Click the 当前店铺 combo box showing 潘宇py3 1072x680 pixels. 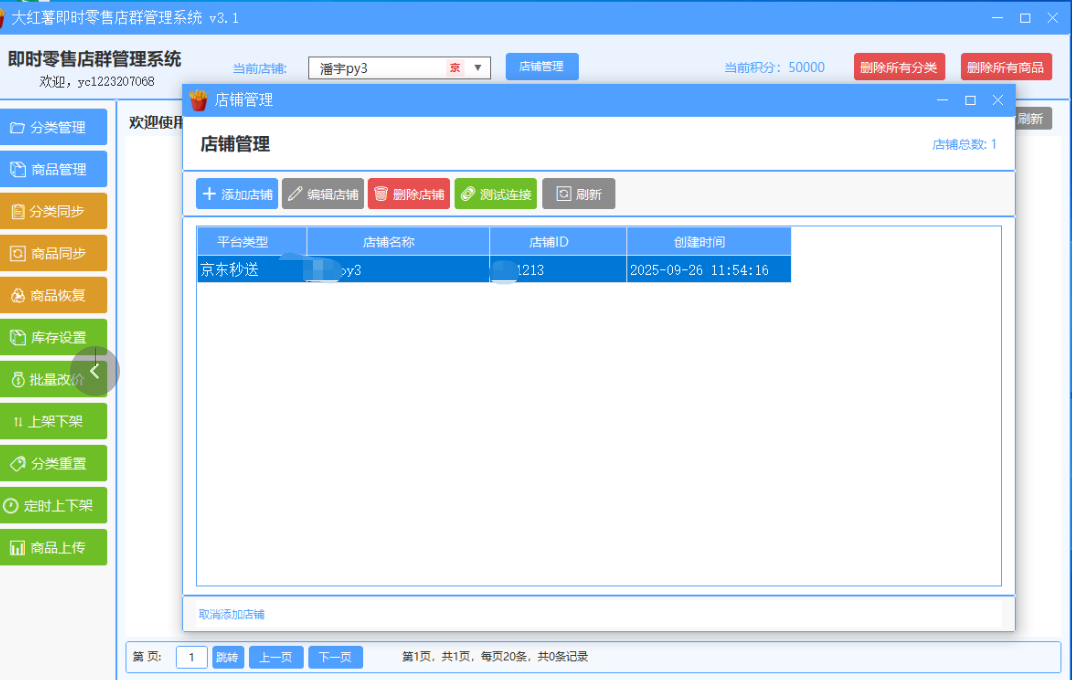point(399,68)
